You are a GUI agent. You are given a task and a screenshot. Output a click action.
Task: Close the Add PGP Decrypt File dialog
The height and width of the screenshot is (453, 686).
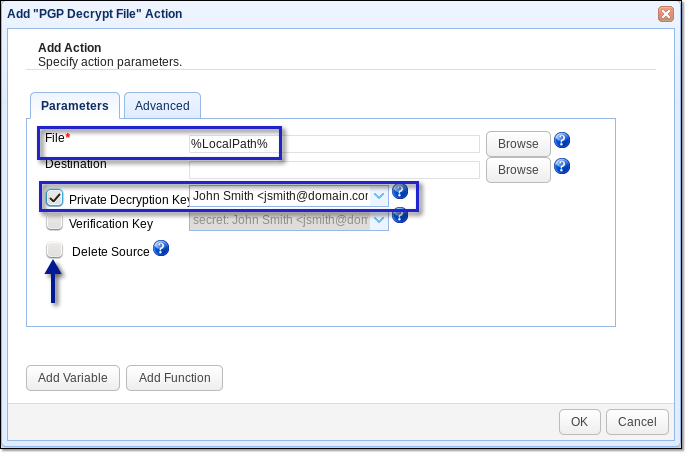(666, 14)
